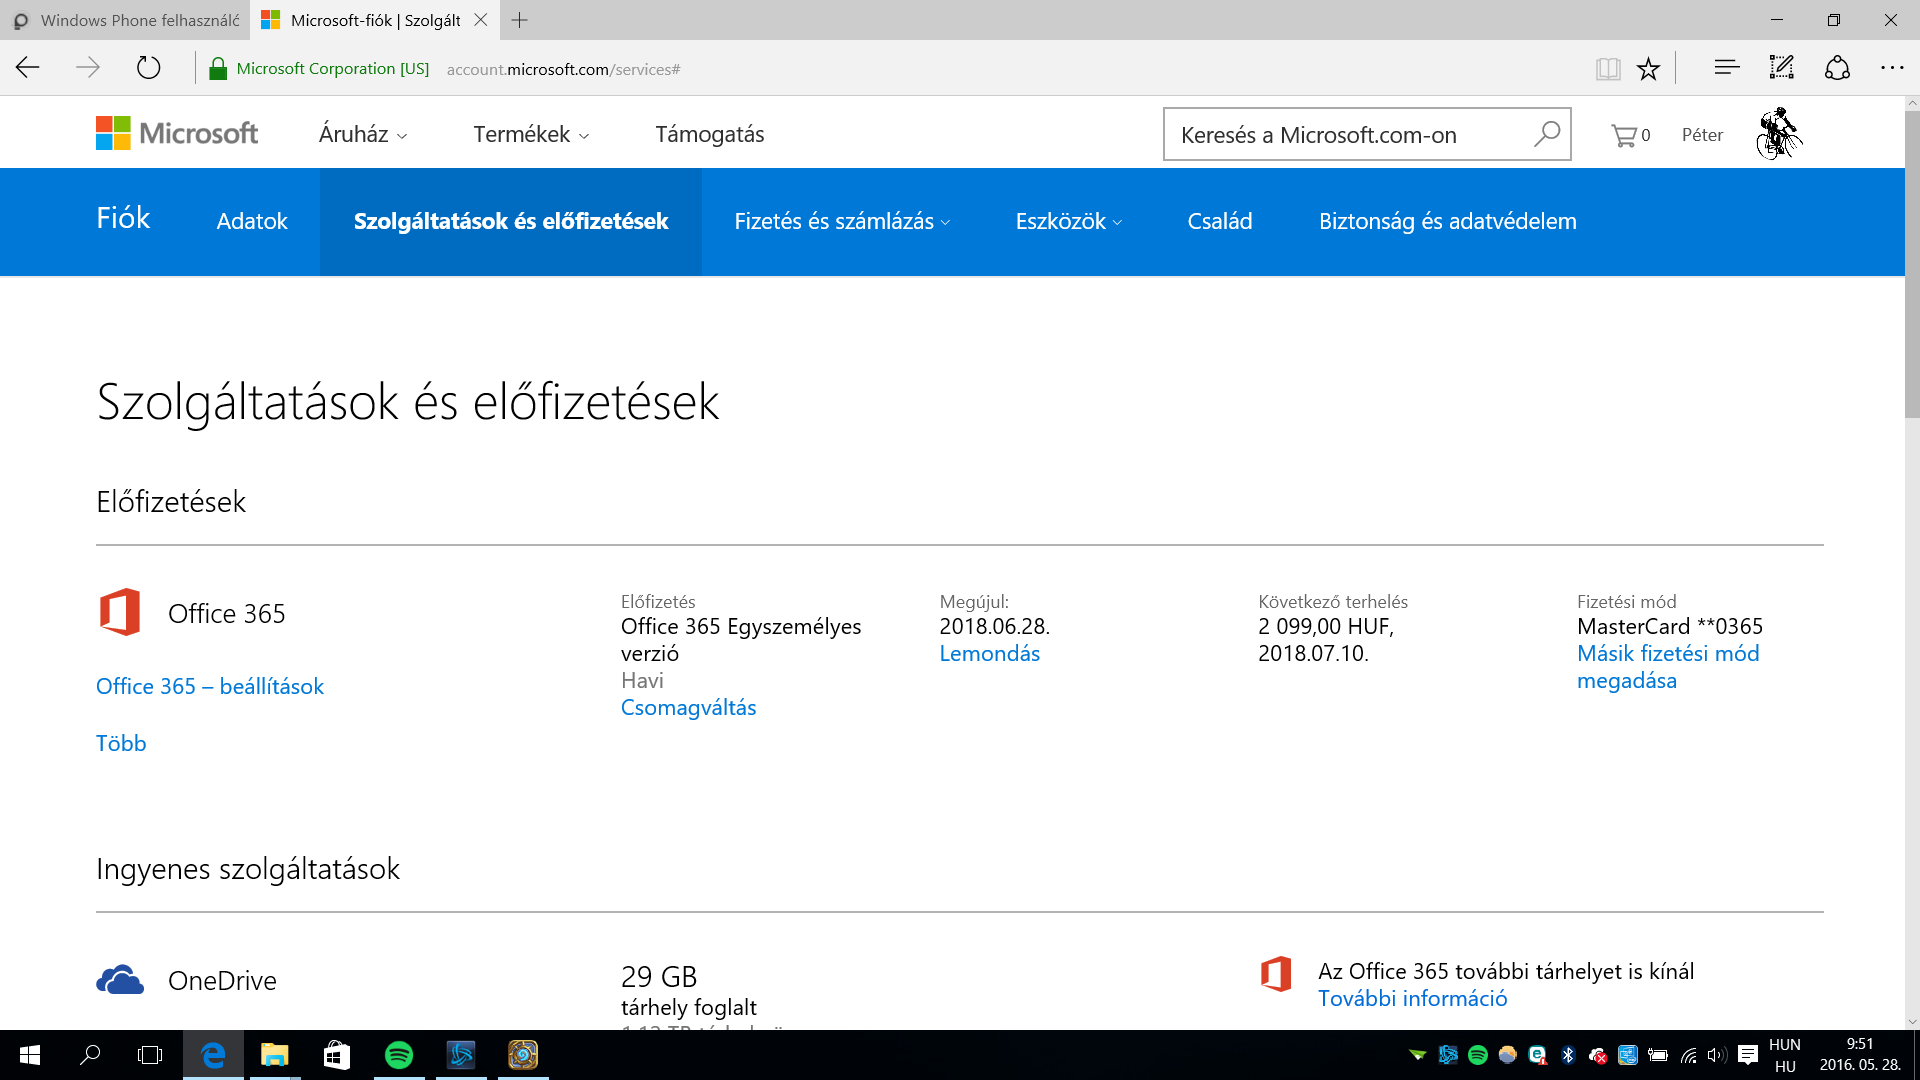Click the Több link

121,743
